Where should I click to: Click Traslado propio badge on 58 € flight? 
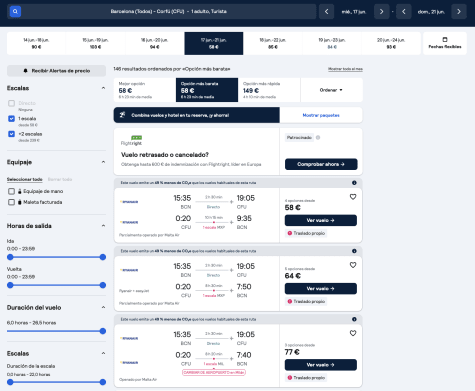pos(306,233)
